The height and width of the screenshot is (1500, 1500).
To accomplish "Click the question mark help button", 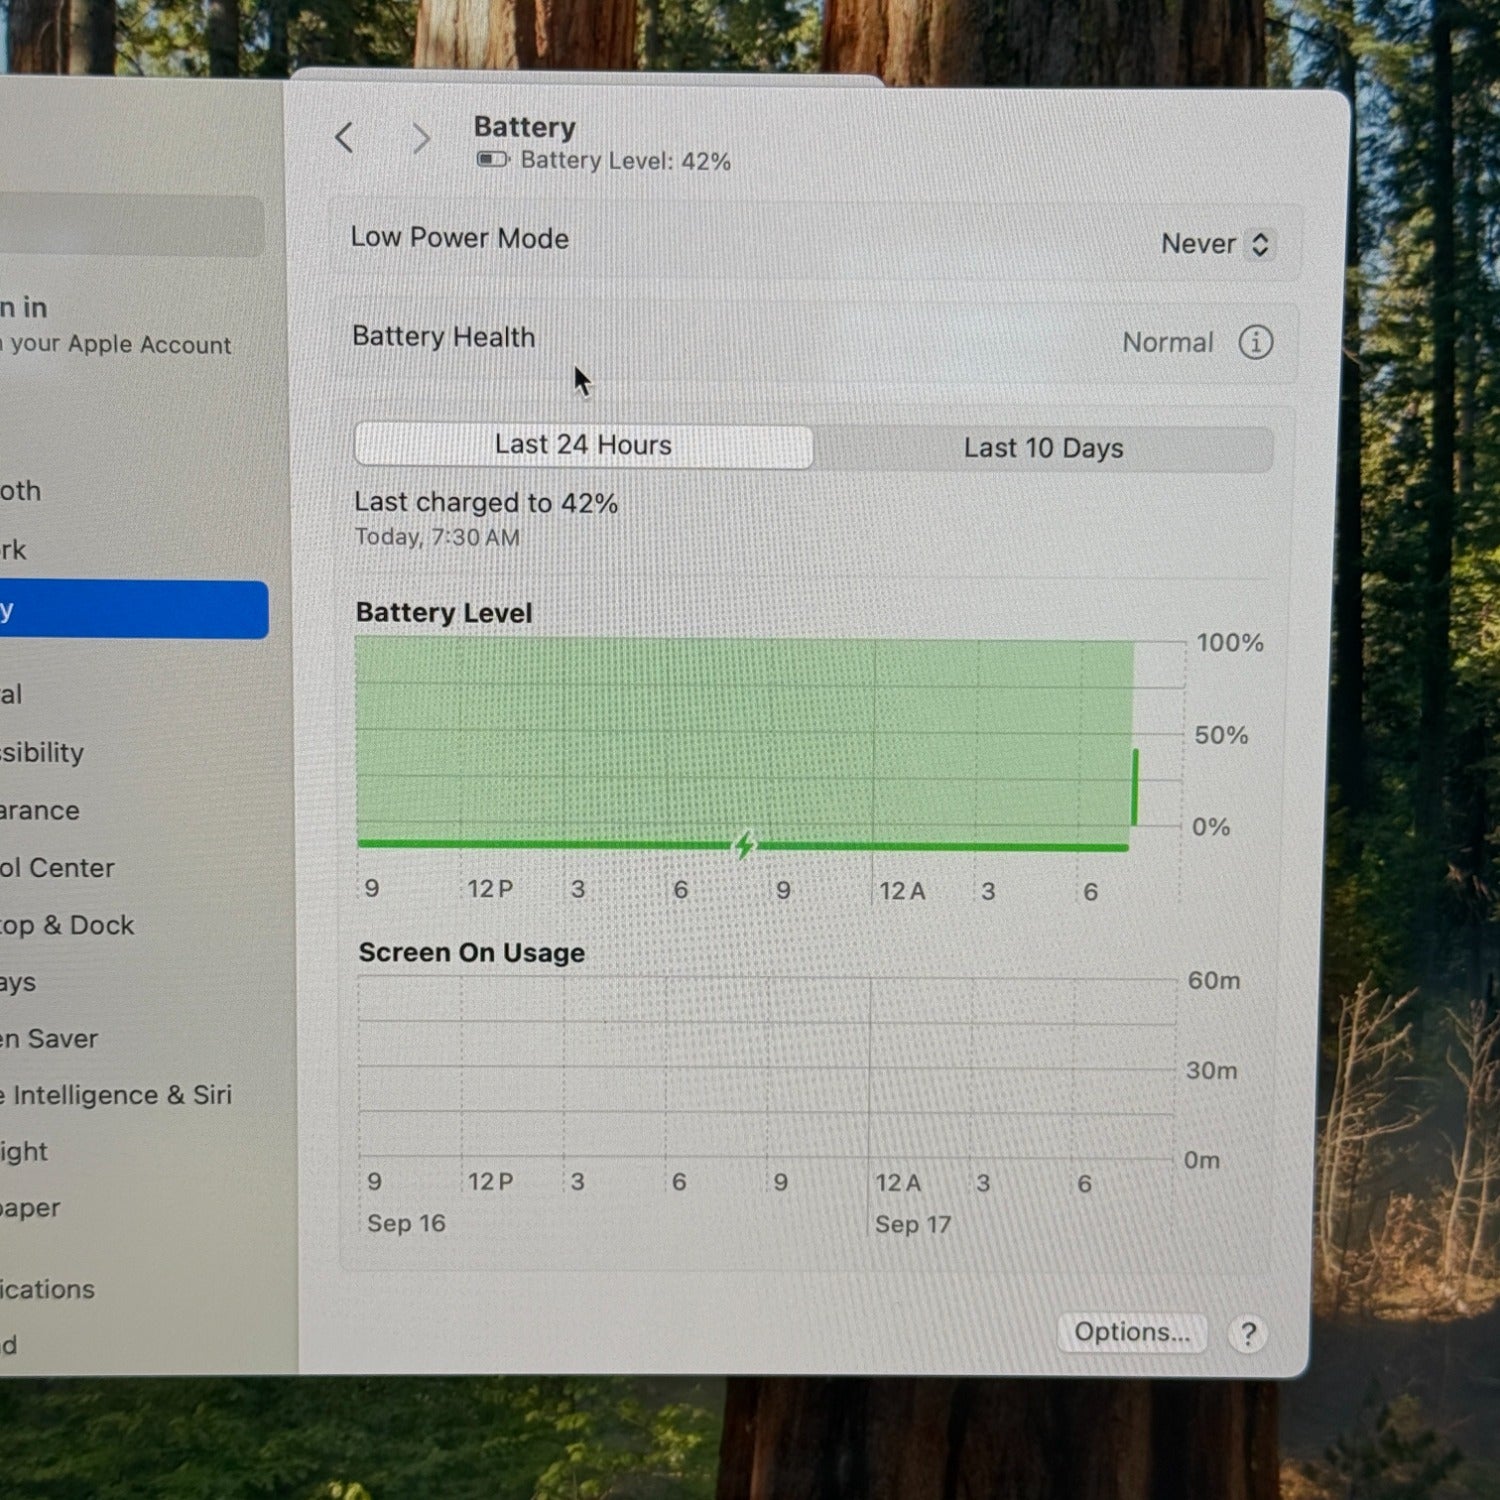I will click(1248, 1333).
